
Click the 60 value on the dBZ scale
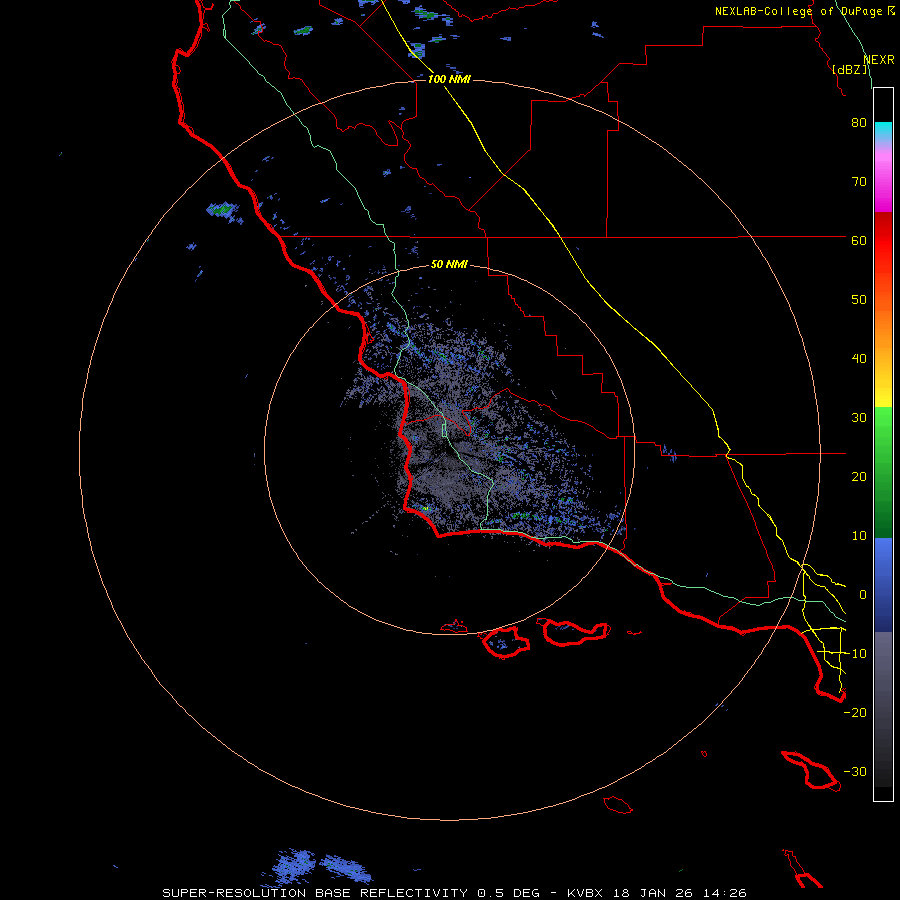tap(859, 241)
